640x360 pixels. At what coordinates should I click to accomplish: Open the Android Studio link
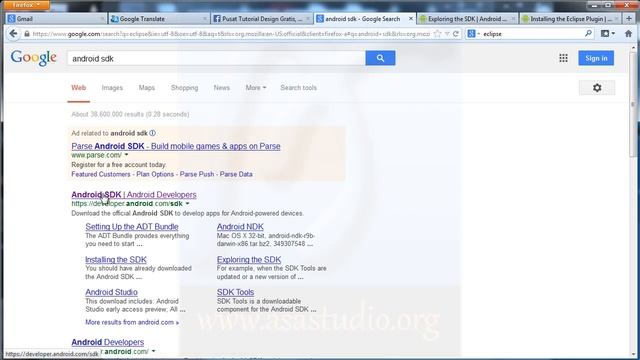pos(111,292)
